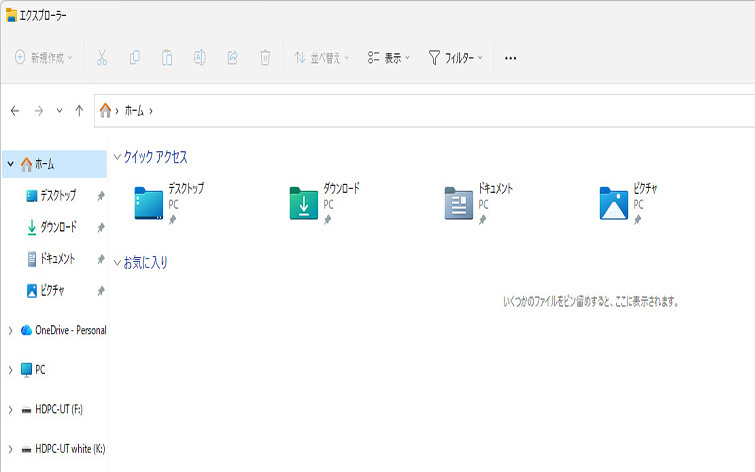755x472 pixels.
Task: Click the Rename icon in toolbar
Action: pos(199,58)
